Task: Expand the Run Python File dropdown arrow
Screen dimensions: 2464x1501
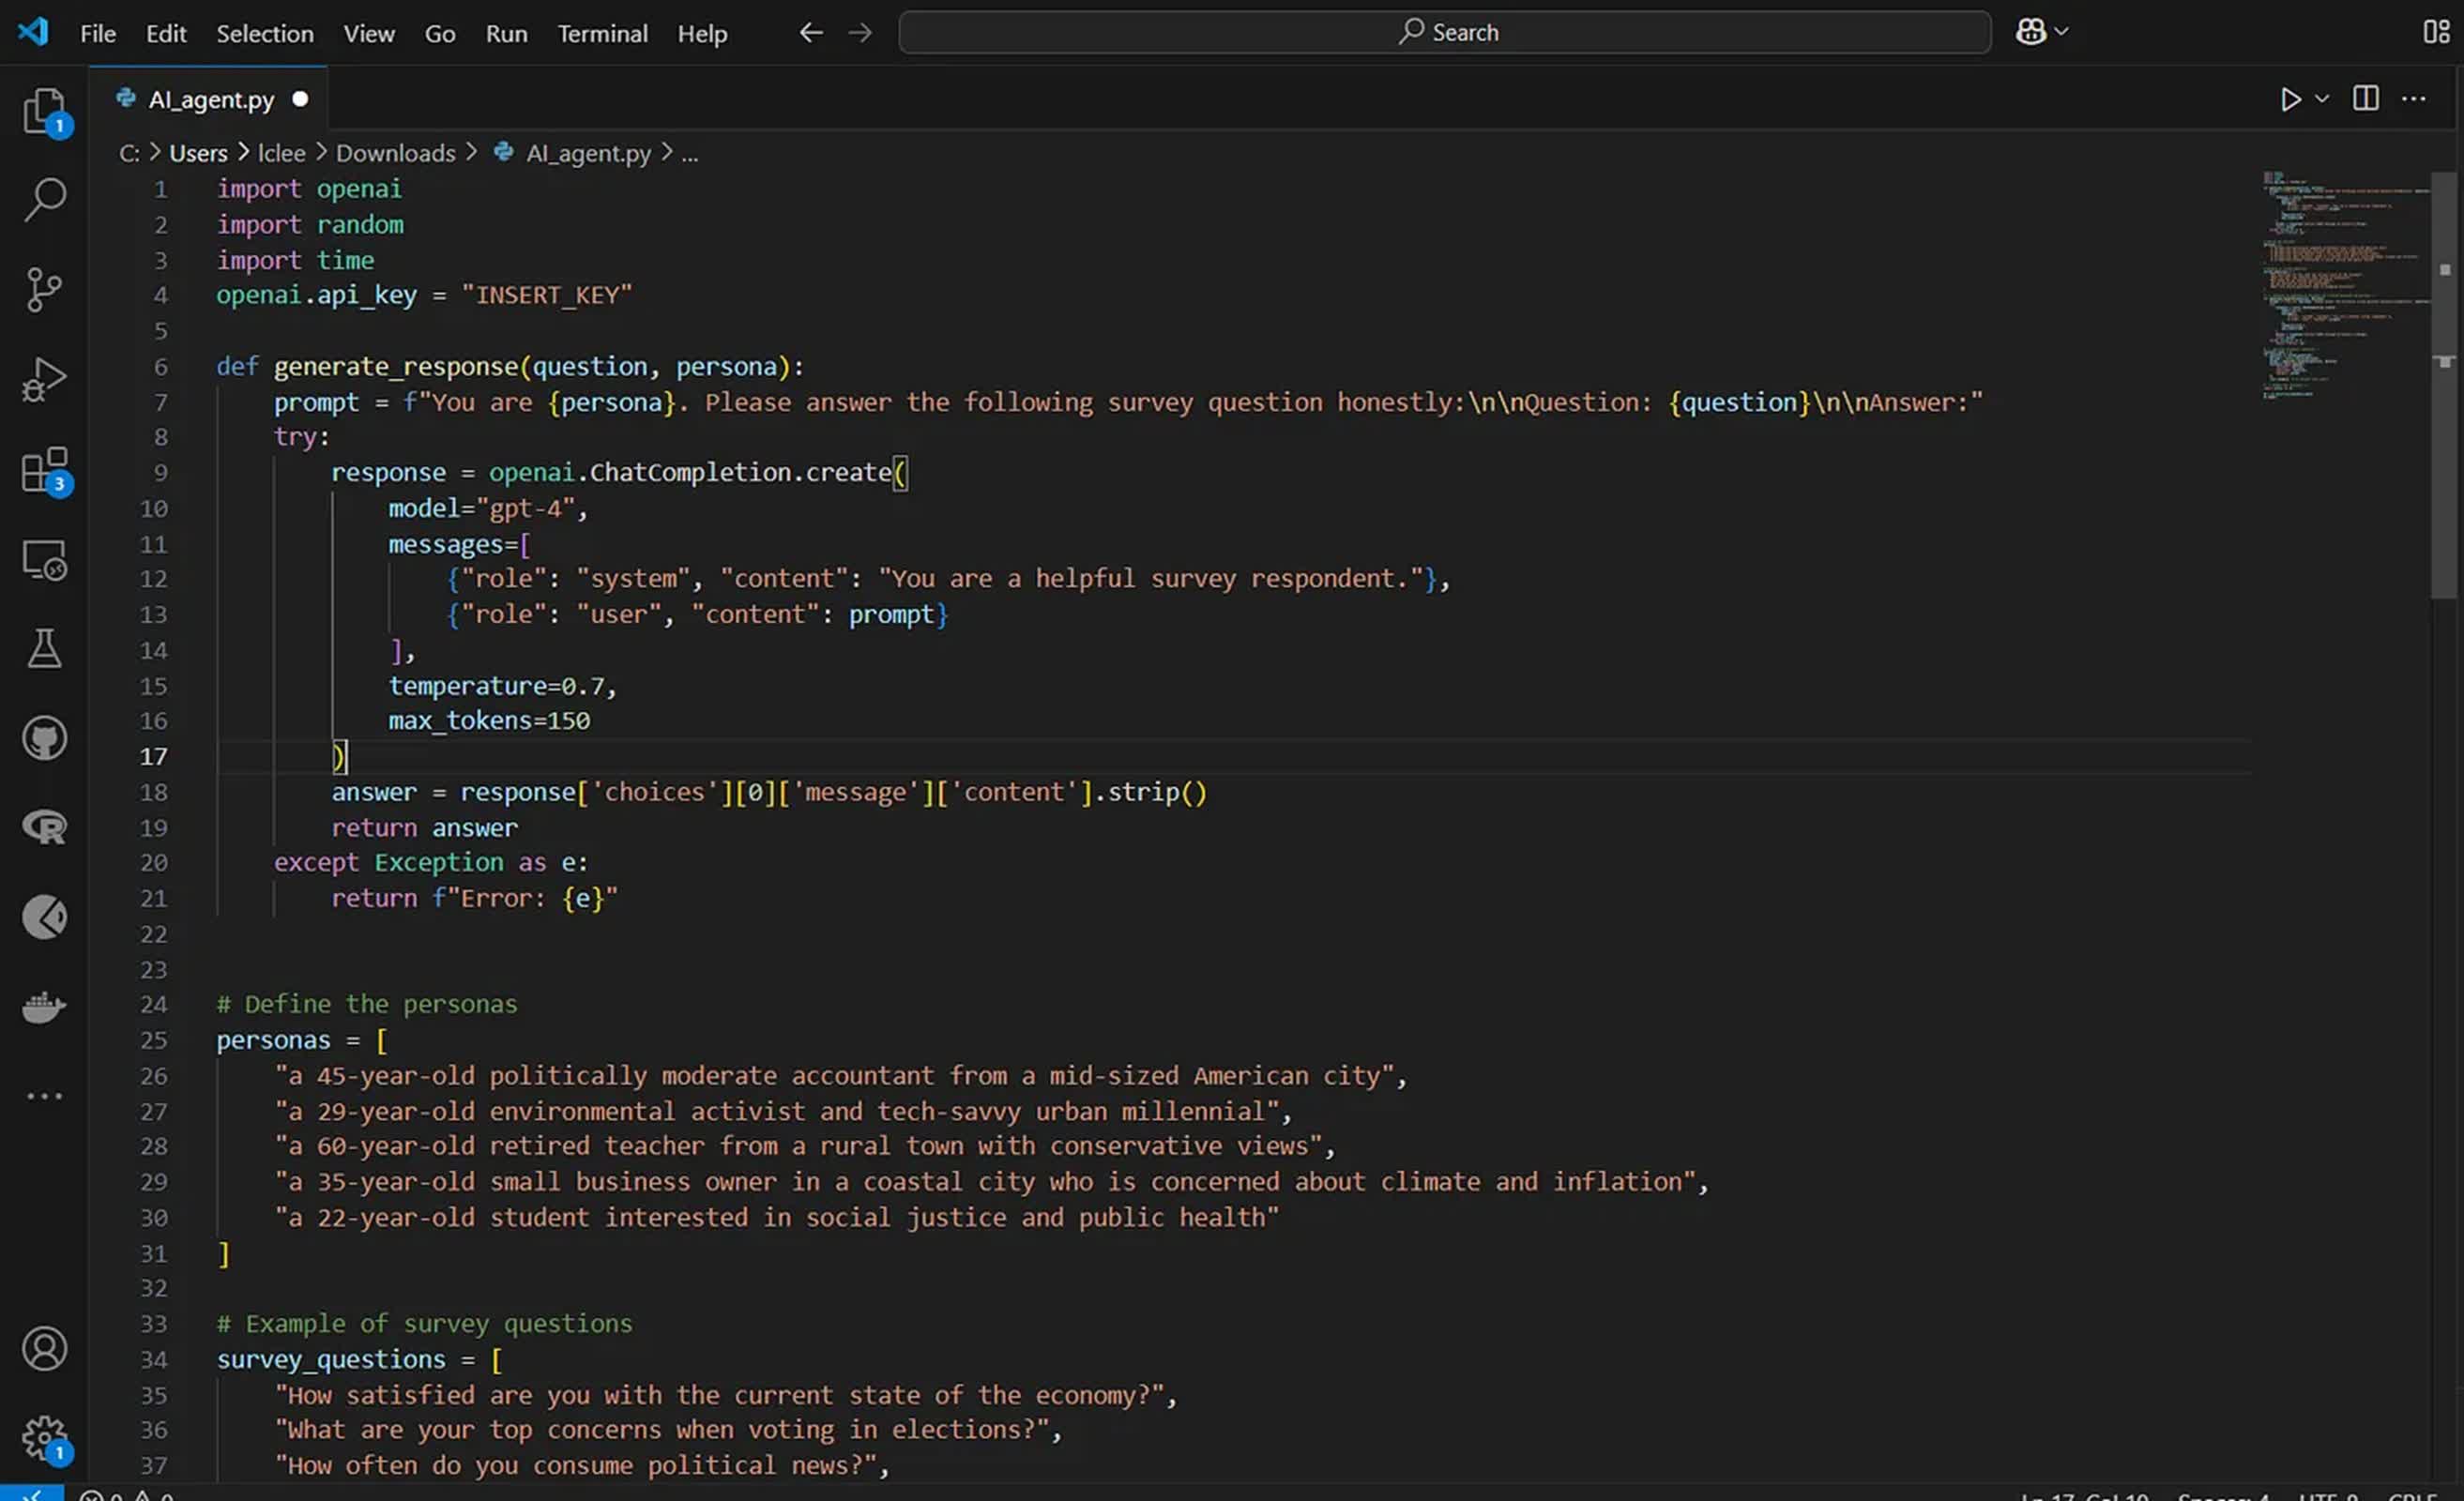Action: click(x=2321, y=98)
